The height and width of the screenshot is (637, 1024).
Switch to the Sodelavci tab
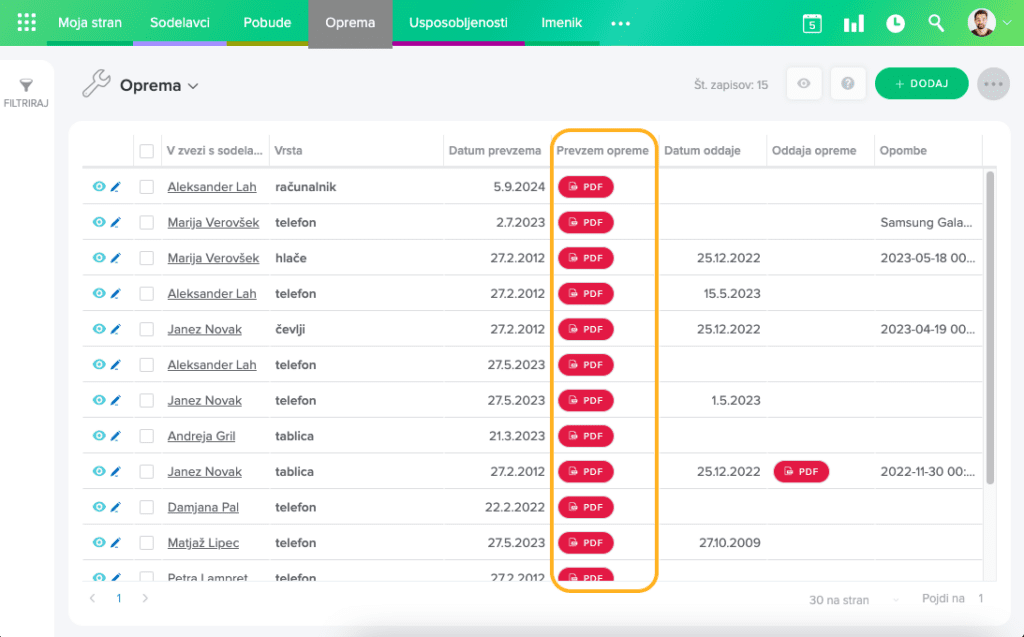coord(180,23)
